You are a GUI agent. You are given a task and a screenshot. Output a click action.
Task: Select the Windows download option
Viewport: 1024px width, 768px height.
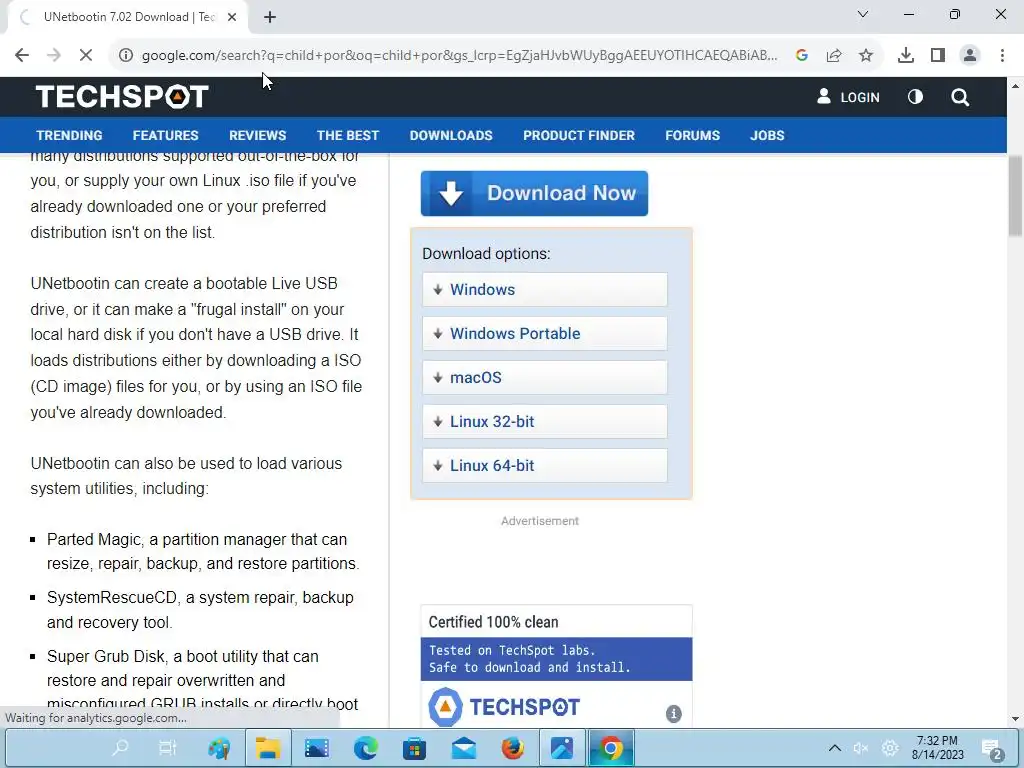pos(545,289)
